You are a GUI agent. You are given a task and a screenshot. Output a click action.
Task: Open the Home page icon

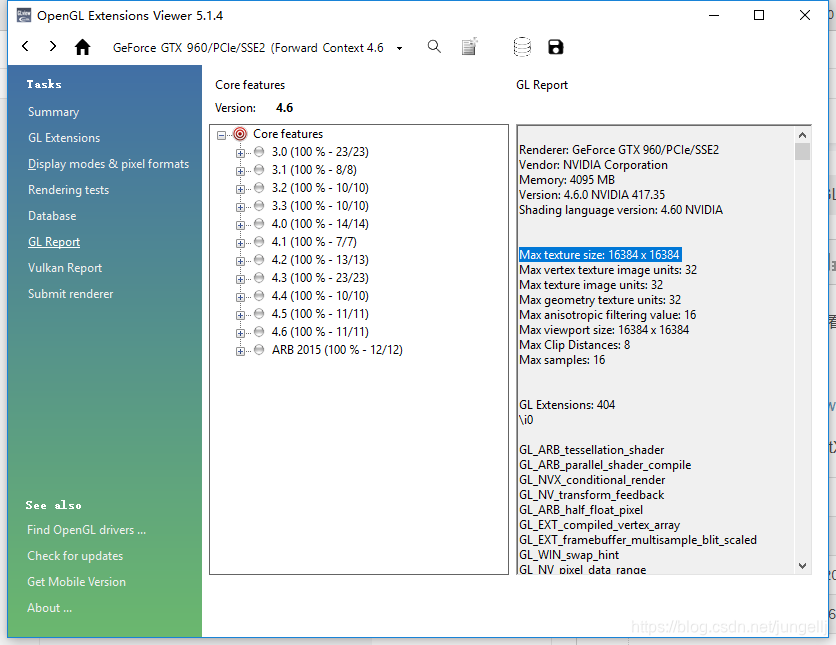click(x=82, y=47)
